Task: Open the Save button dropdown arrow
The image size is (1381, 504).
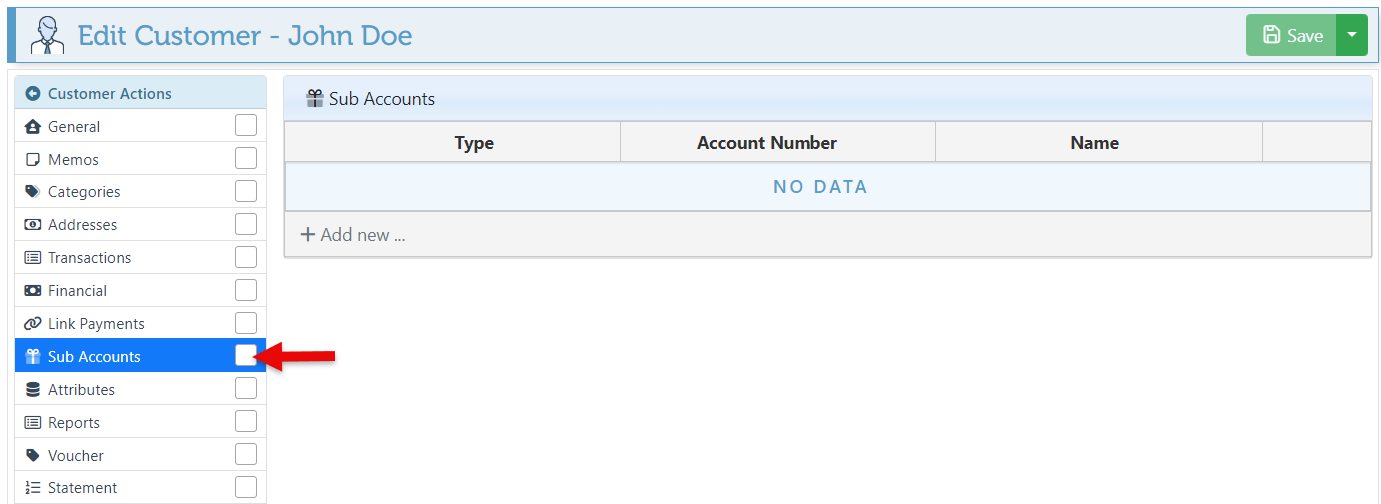Action: 1352,35
